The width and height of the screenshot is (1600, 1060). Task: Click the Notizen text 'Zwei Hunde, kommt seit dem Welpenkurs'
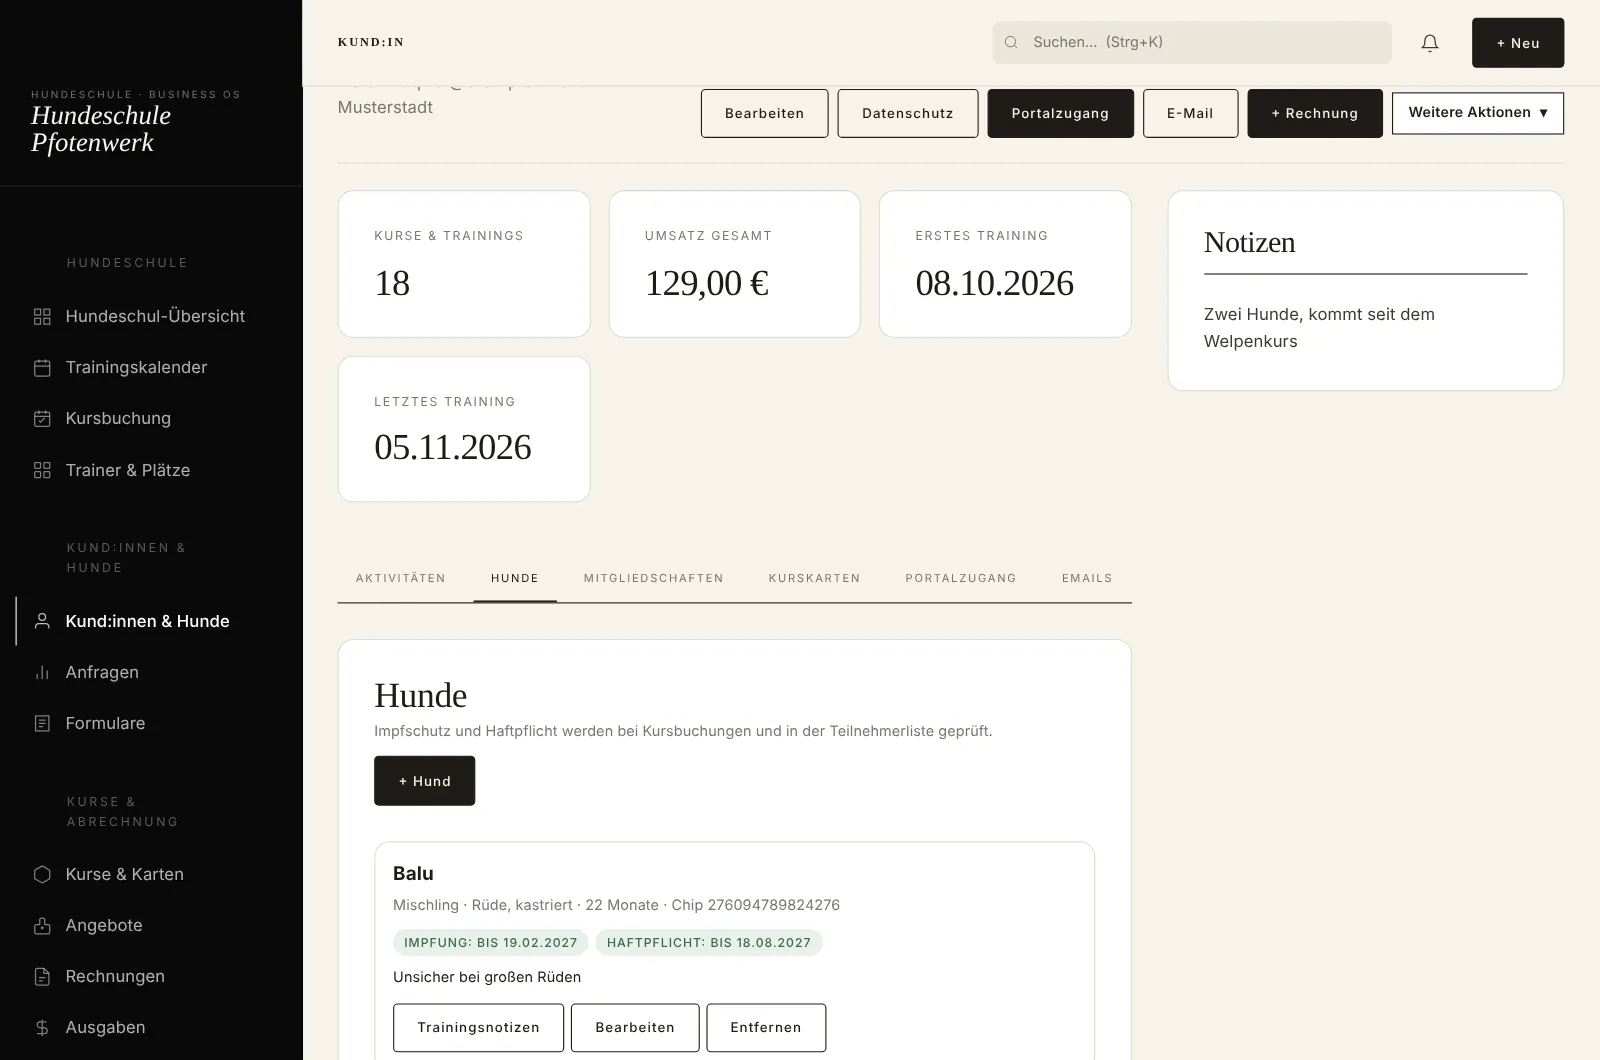point(1319,327)
